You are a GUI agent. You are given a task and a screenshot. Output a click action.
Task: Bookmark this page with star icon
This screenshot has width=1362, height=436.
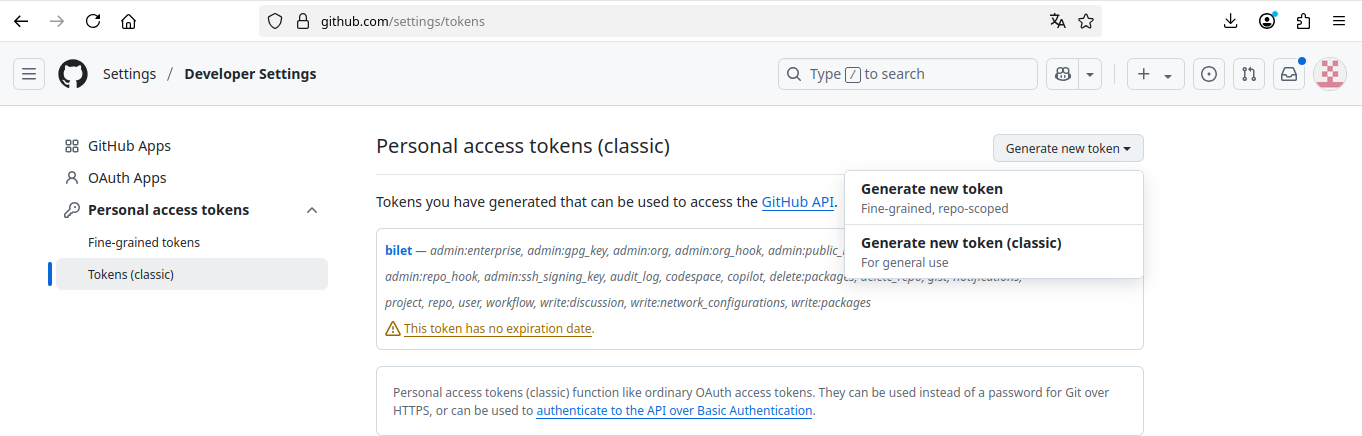(1086, 21)
